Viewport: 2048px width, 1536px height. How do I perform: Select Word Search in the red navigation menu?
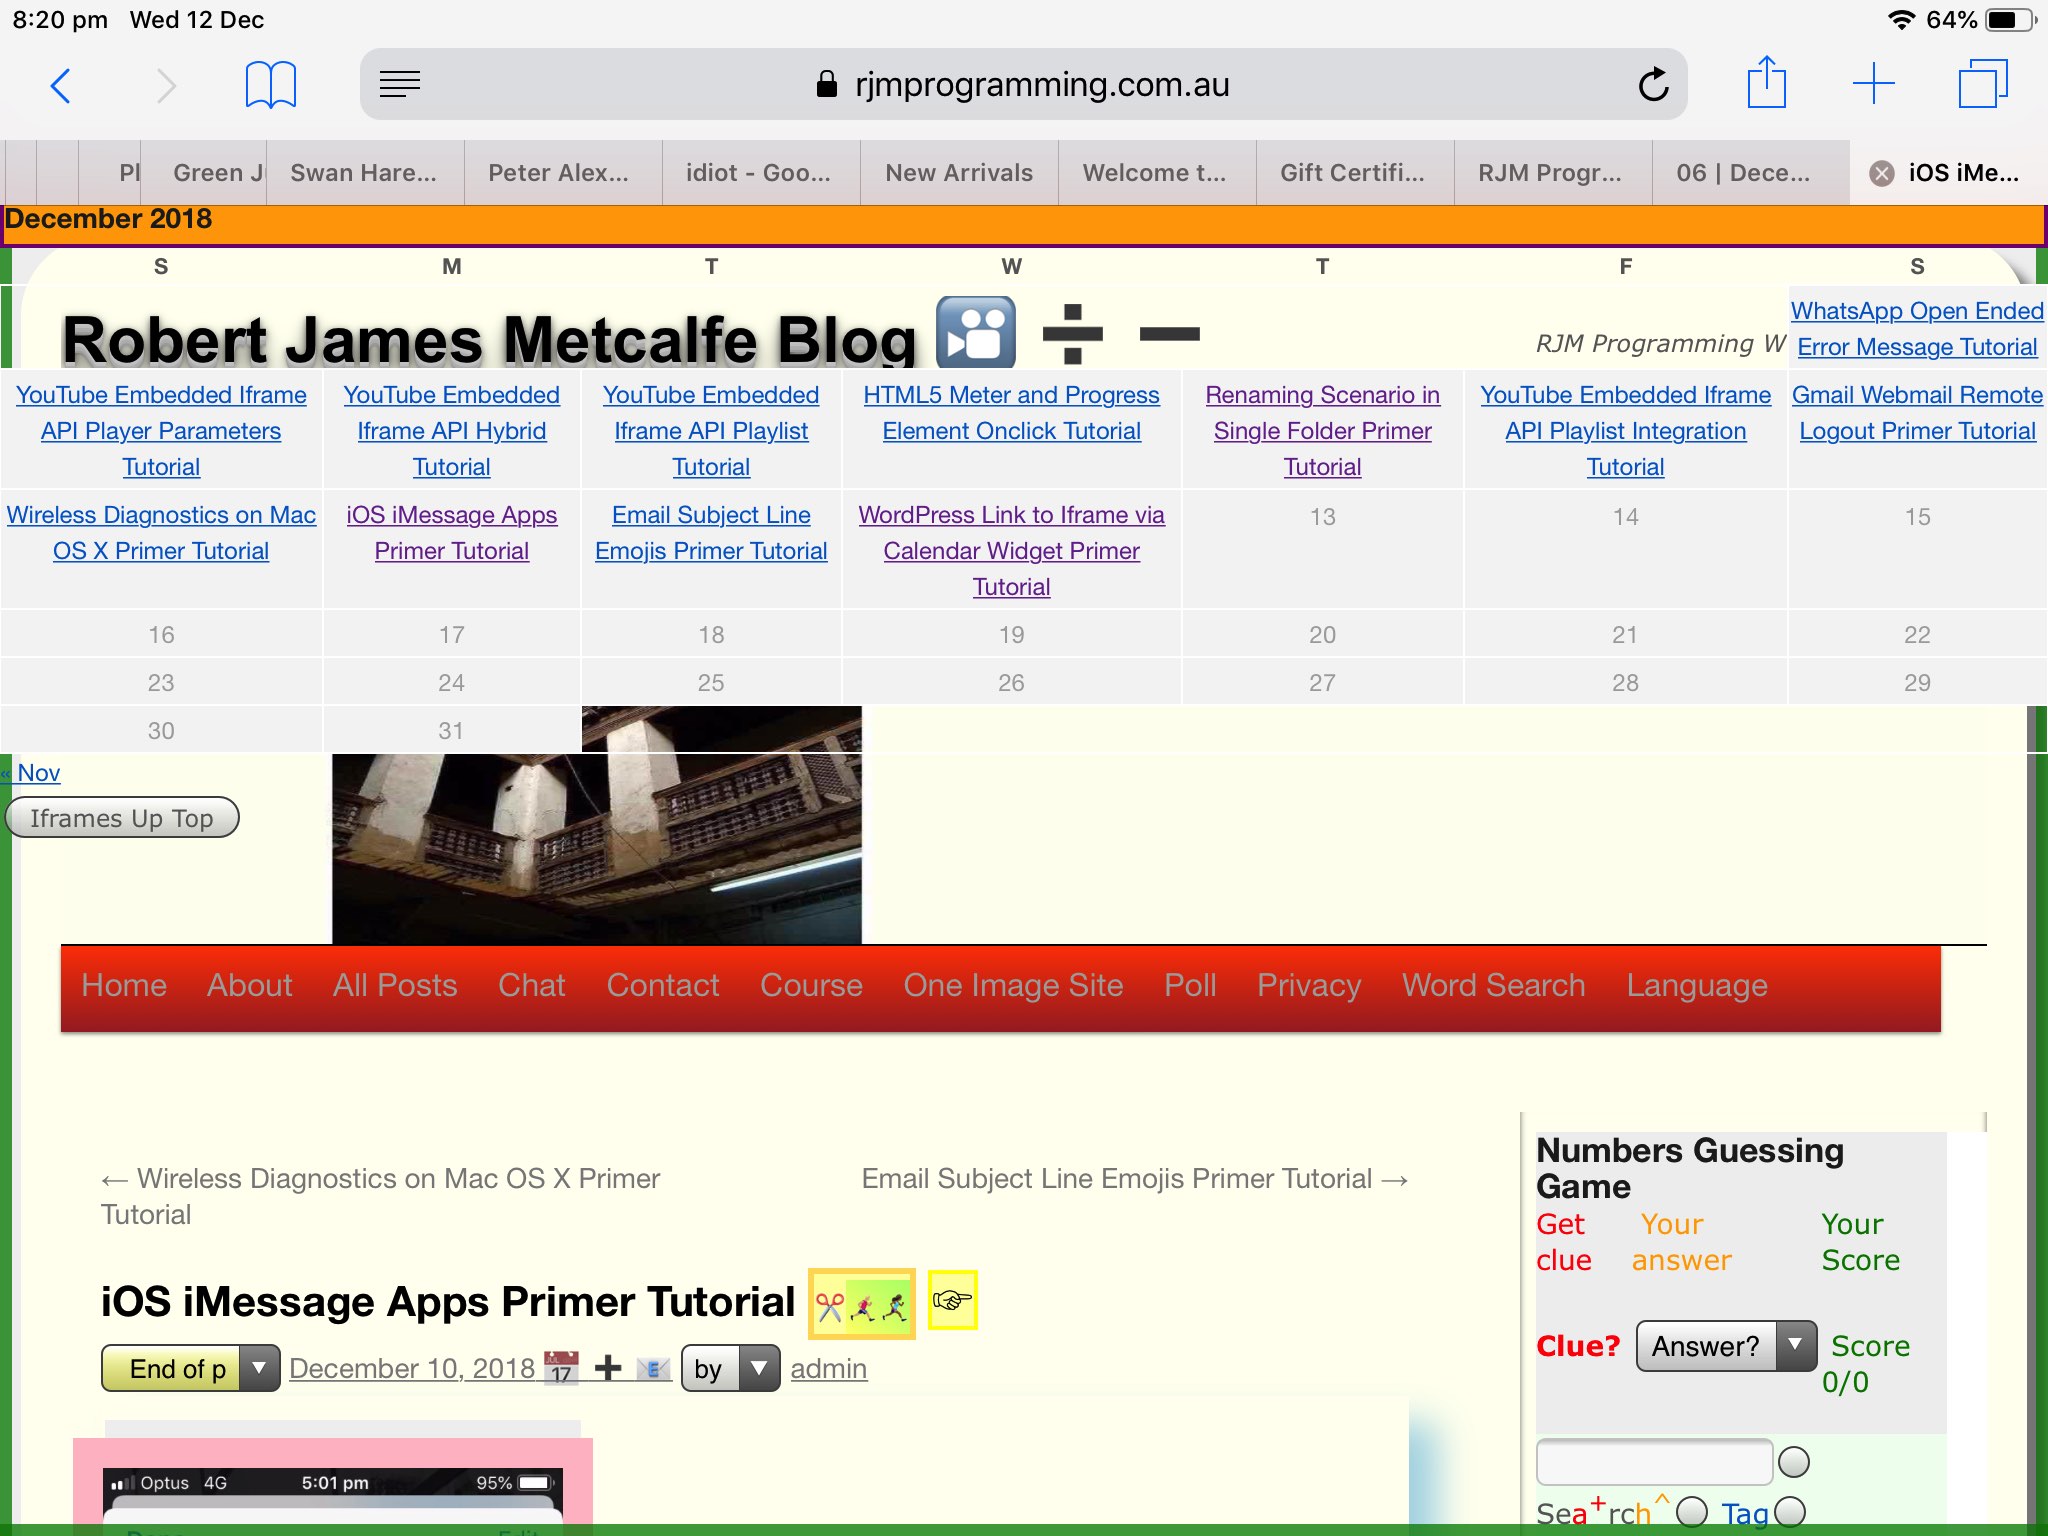pyautogui.click(x=1494, y=986)
